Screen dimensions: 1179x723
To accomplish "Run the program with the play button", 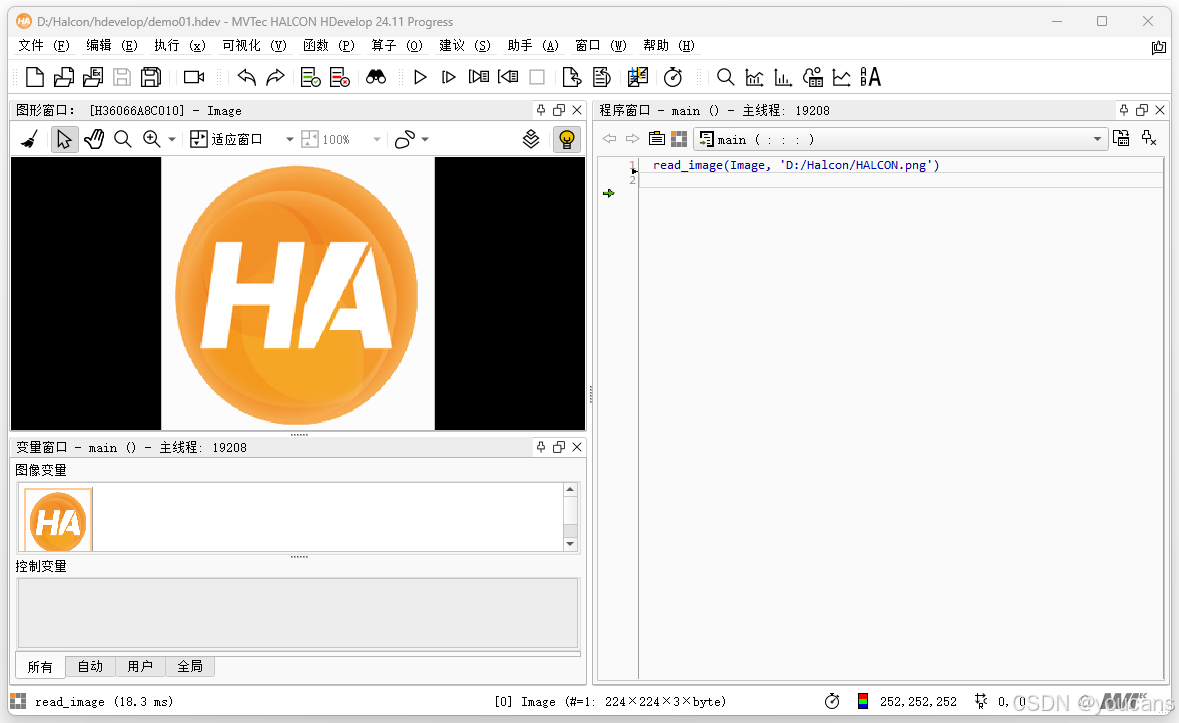I will pos(420,77).
